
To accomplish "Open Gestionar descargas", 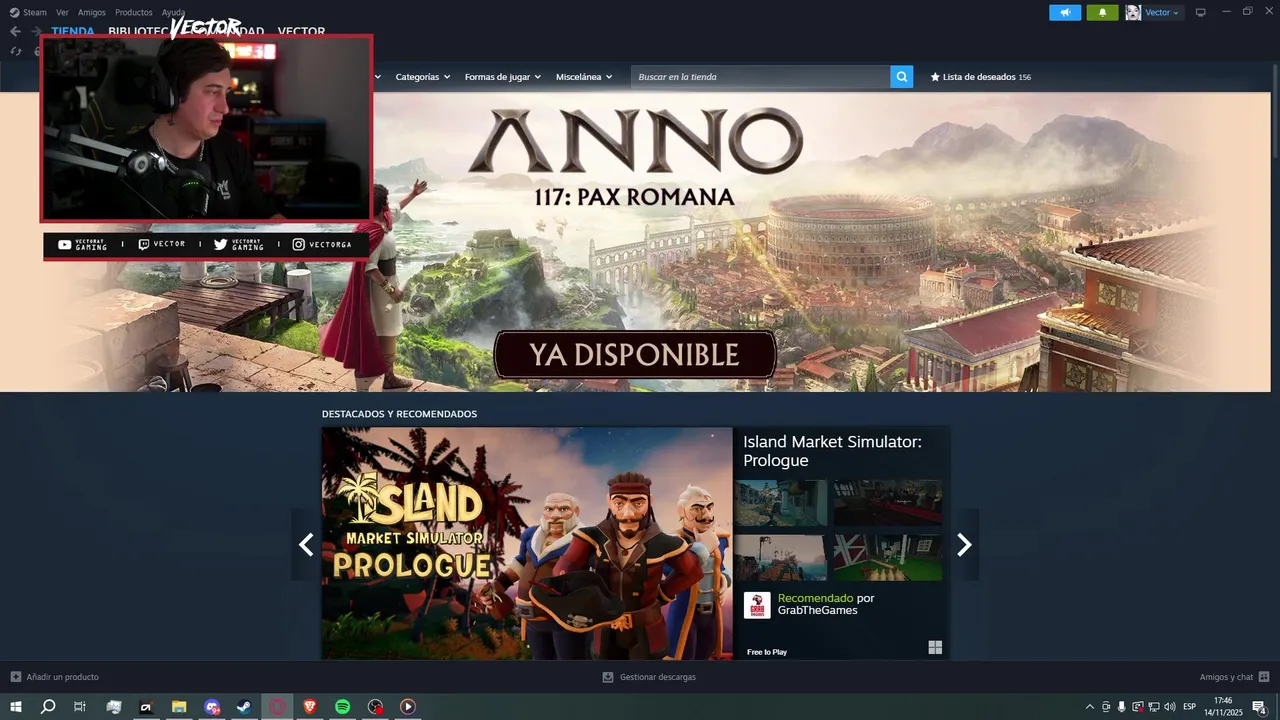I will (649, 677).
